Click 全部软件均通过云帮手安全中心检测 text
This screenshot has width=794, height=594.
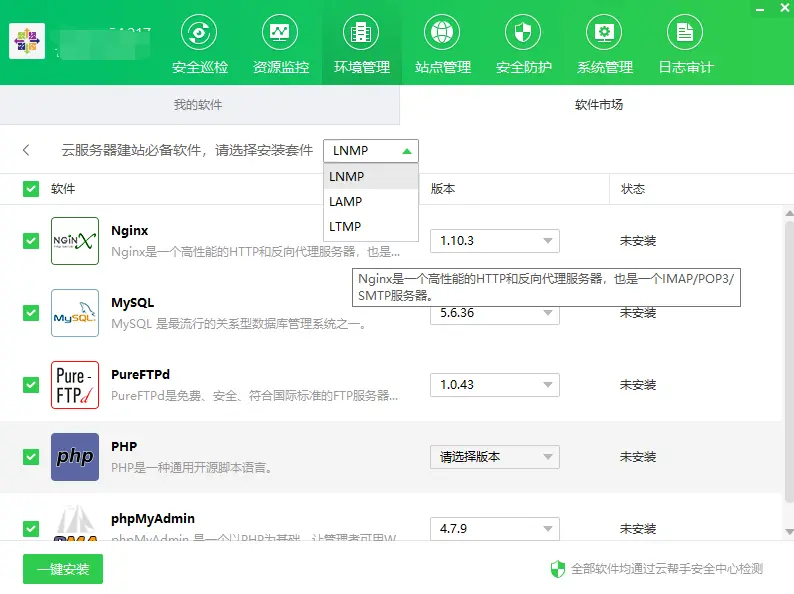667,569
